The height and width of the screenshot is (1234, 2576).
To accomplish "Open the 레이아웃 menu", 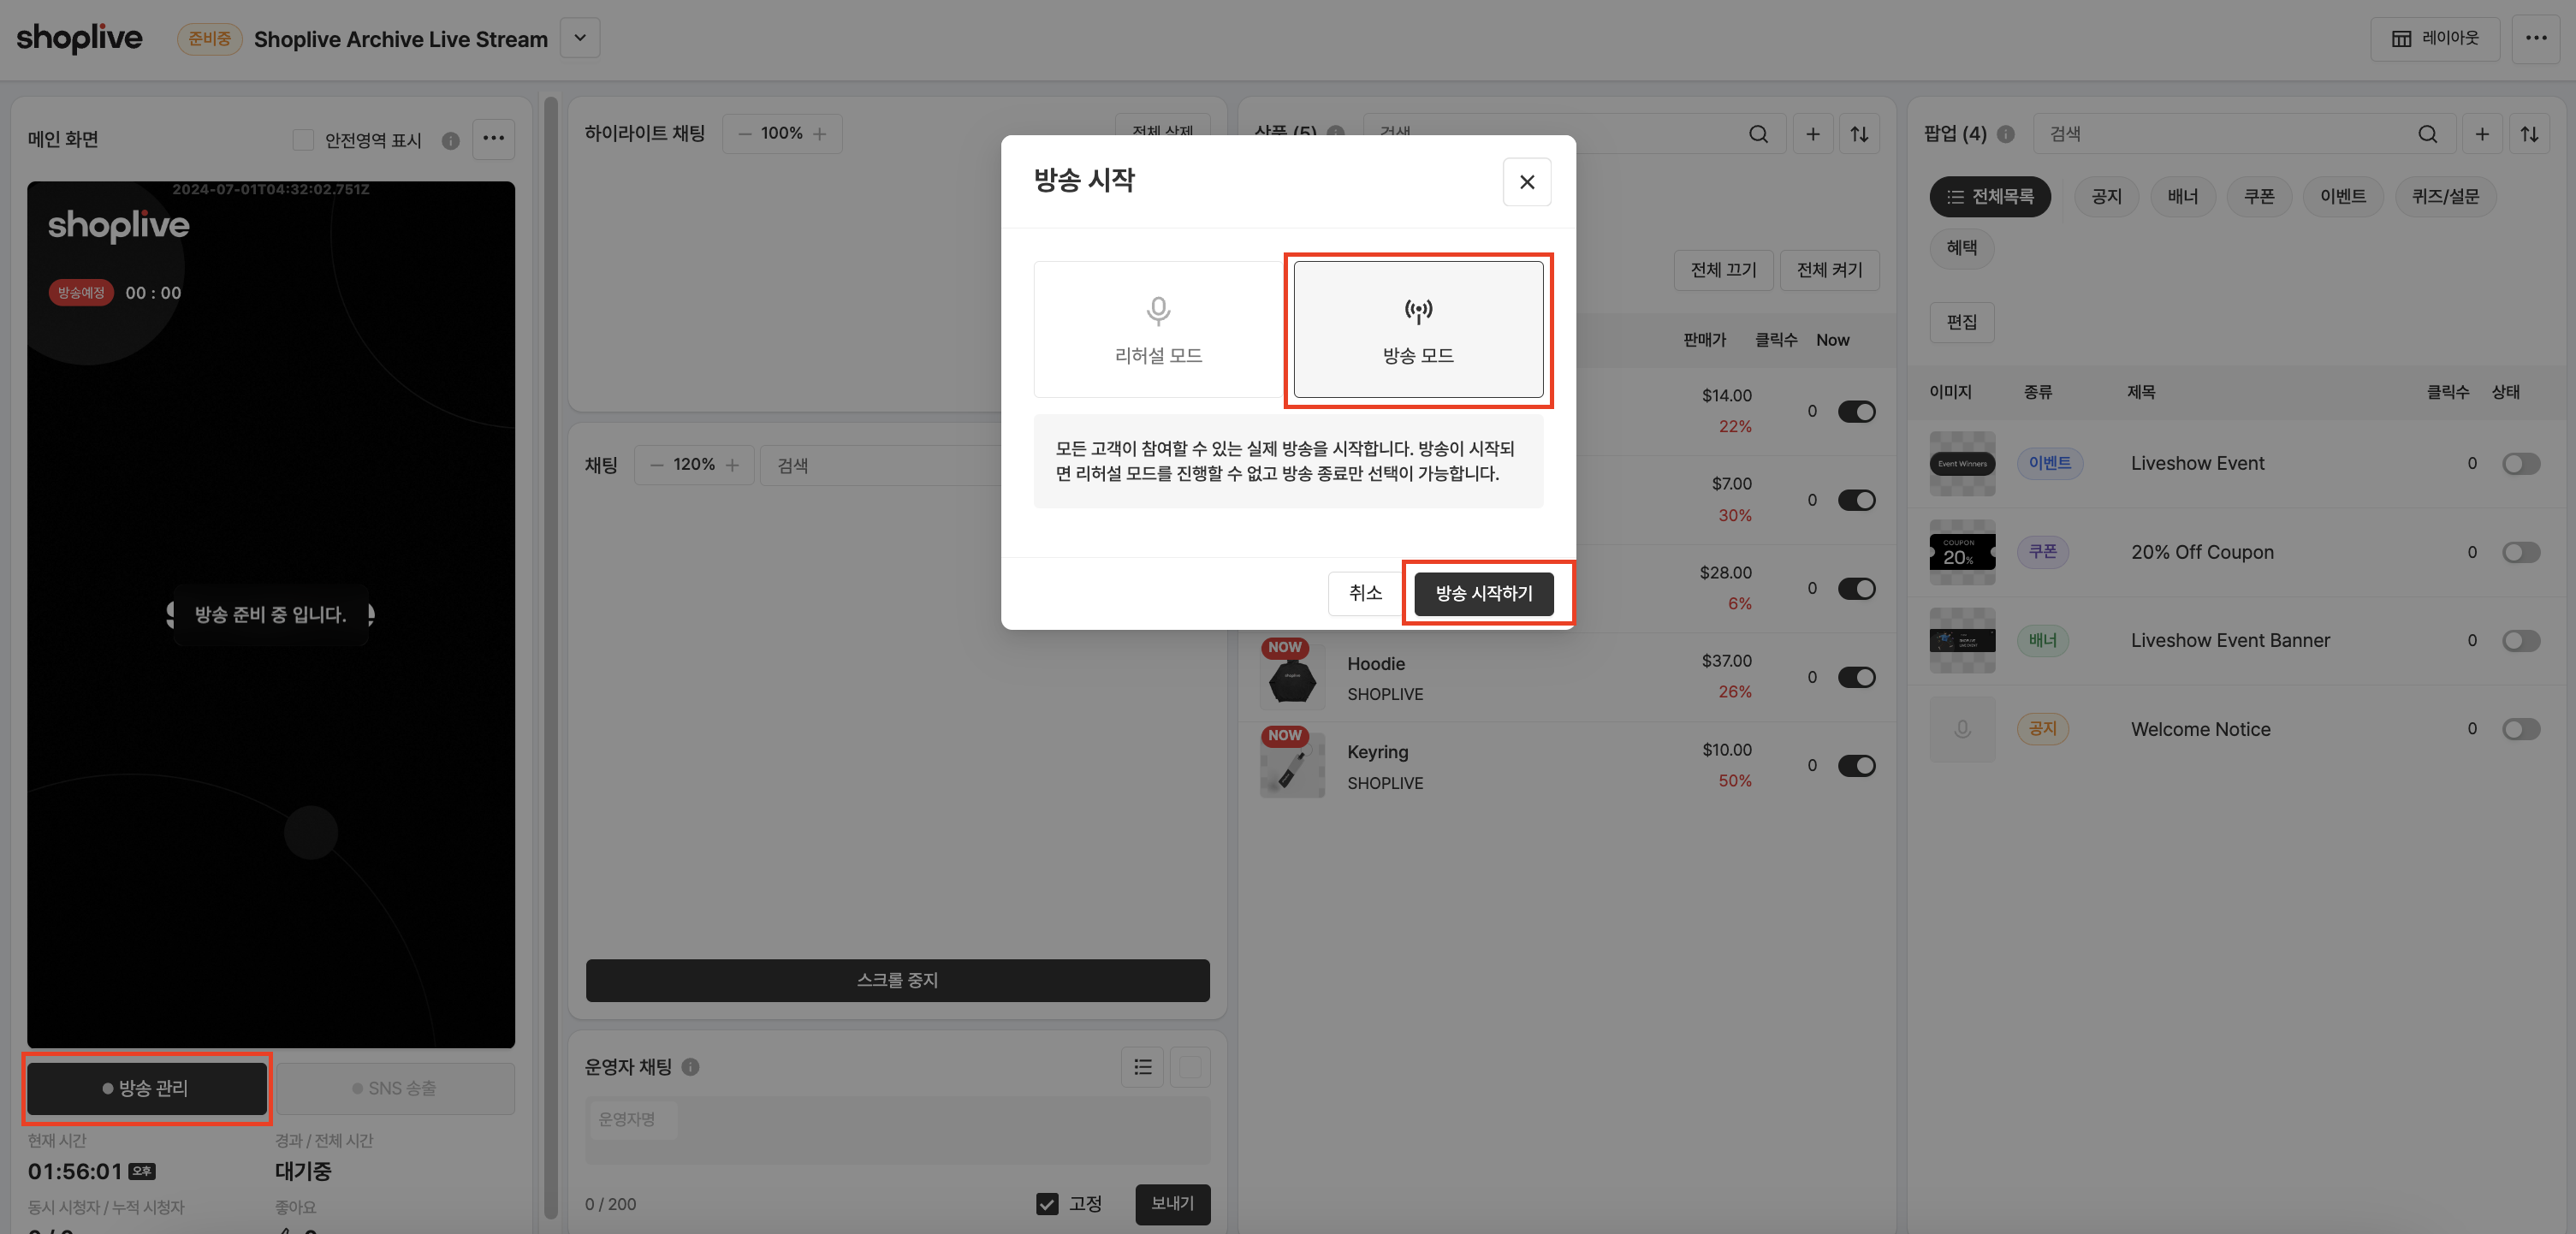I will (x=2435, y=38).
